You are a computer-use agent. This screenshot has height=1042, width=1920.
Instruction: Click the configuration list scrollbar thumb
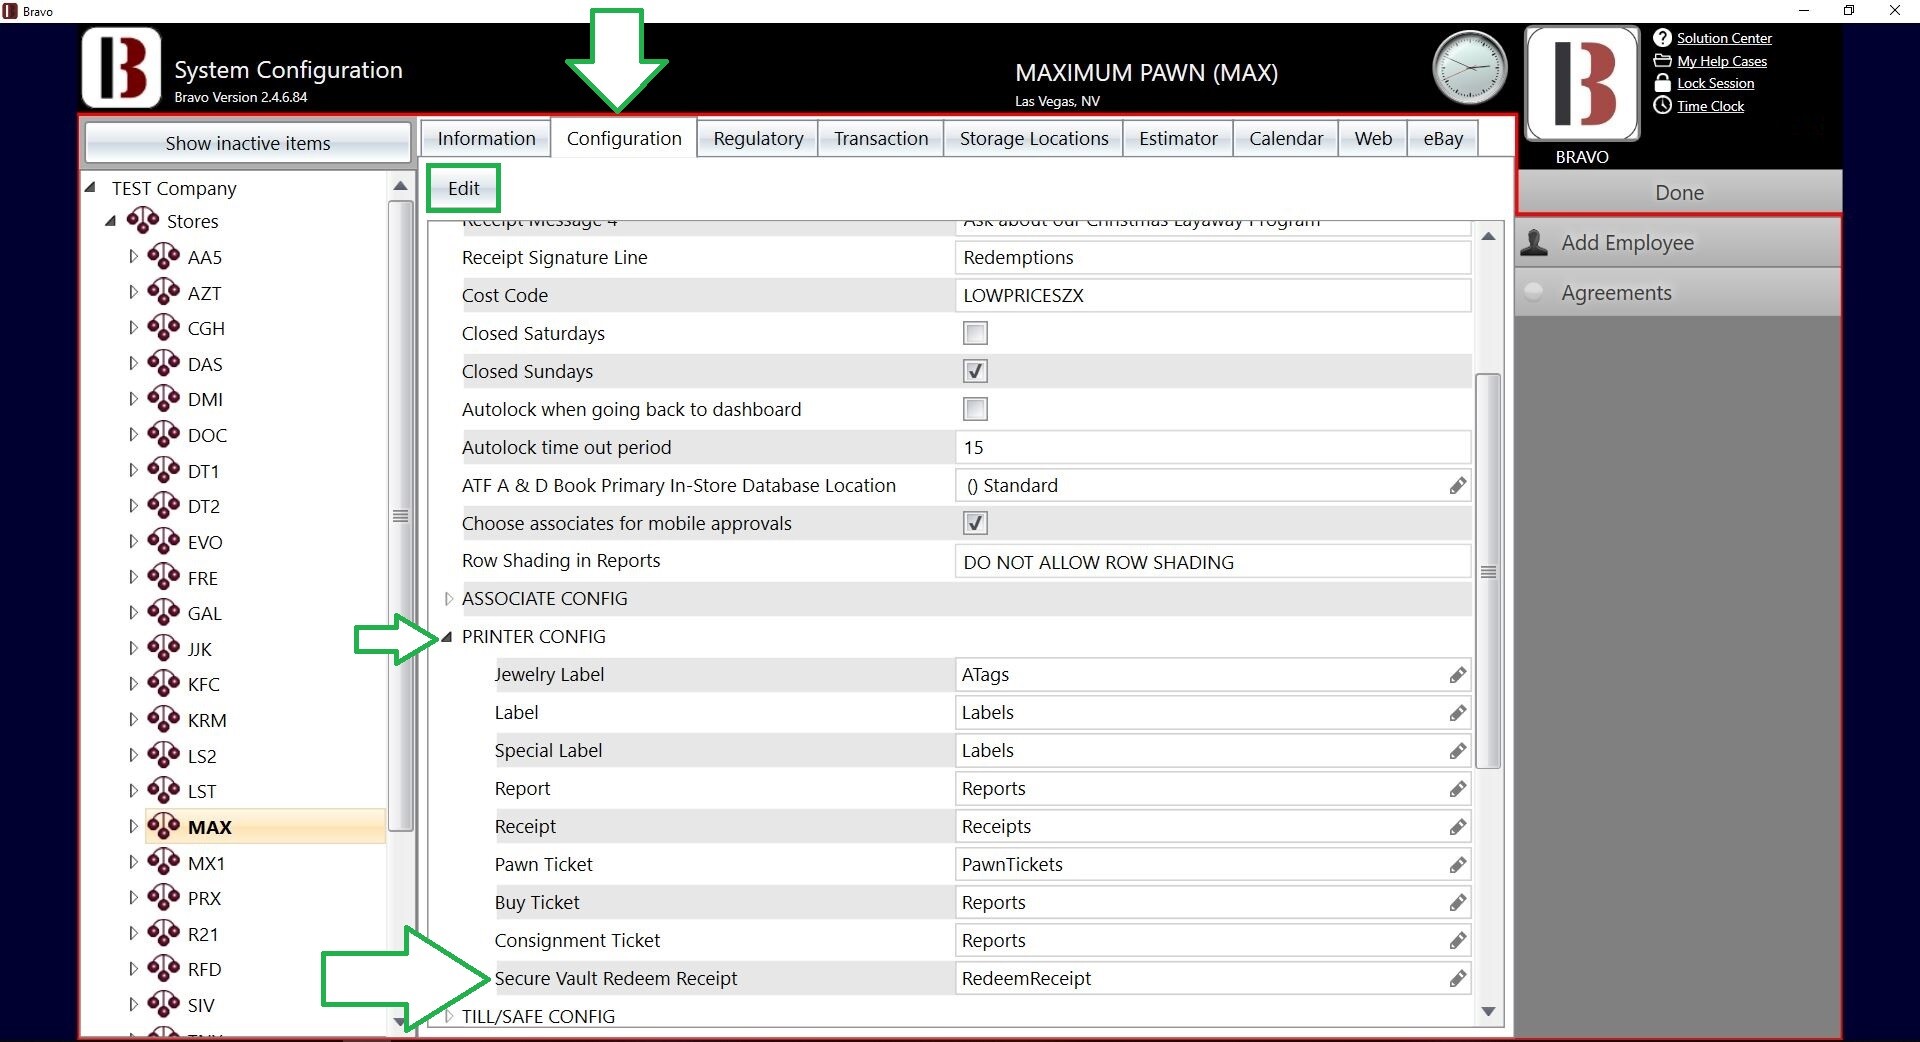[x=1488, y=571]
